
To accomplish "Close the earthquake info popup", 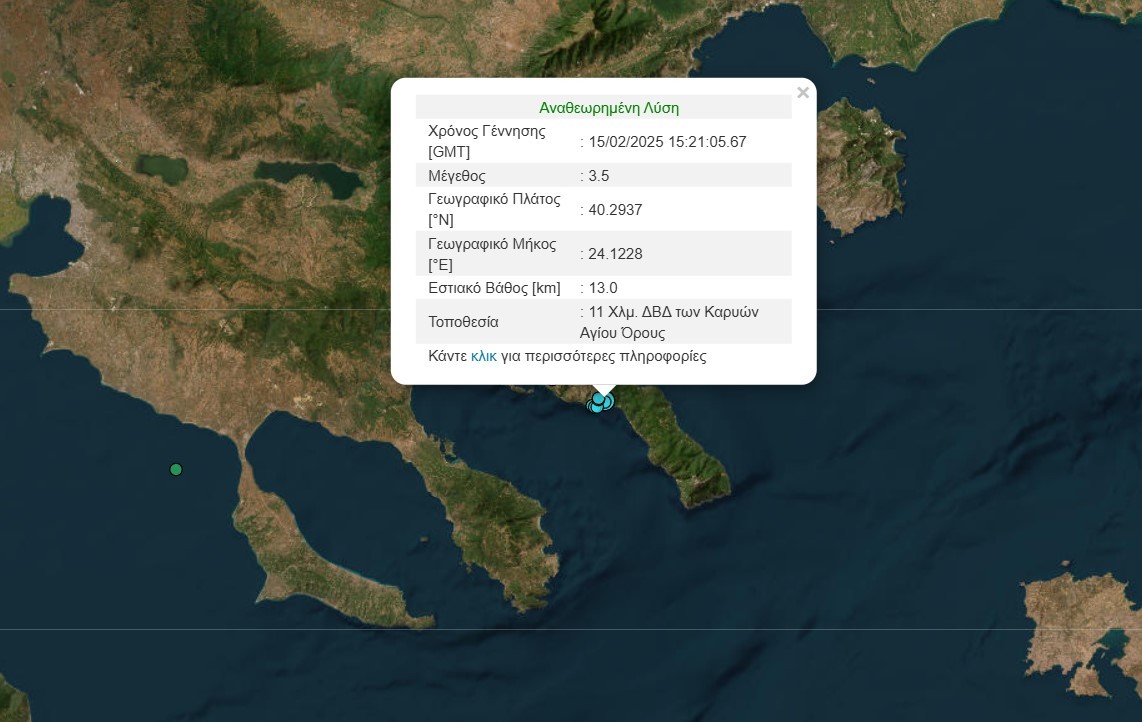I will (802, 93).
